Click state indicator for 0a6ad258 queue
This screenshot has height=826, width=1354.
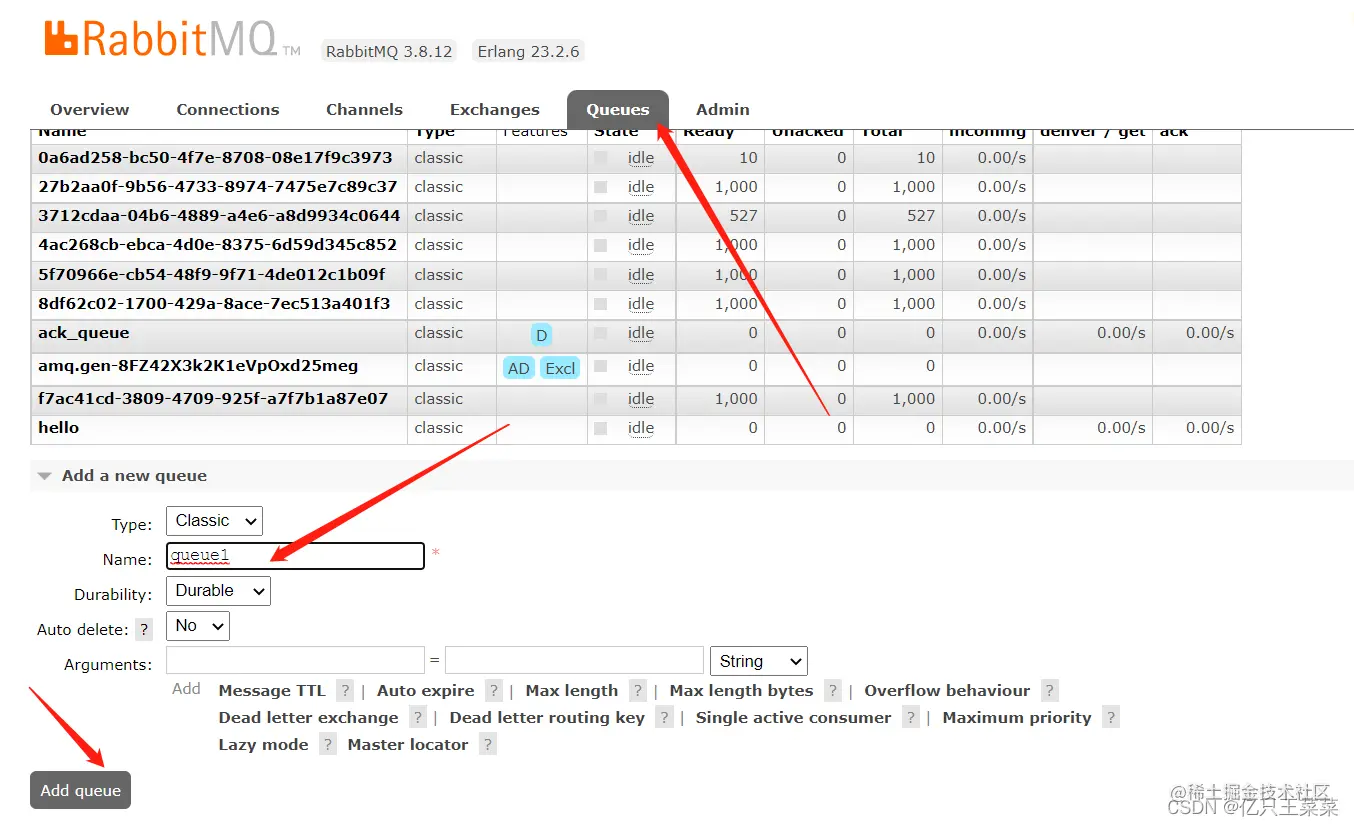tap(600, 157)
